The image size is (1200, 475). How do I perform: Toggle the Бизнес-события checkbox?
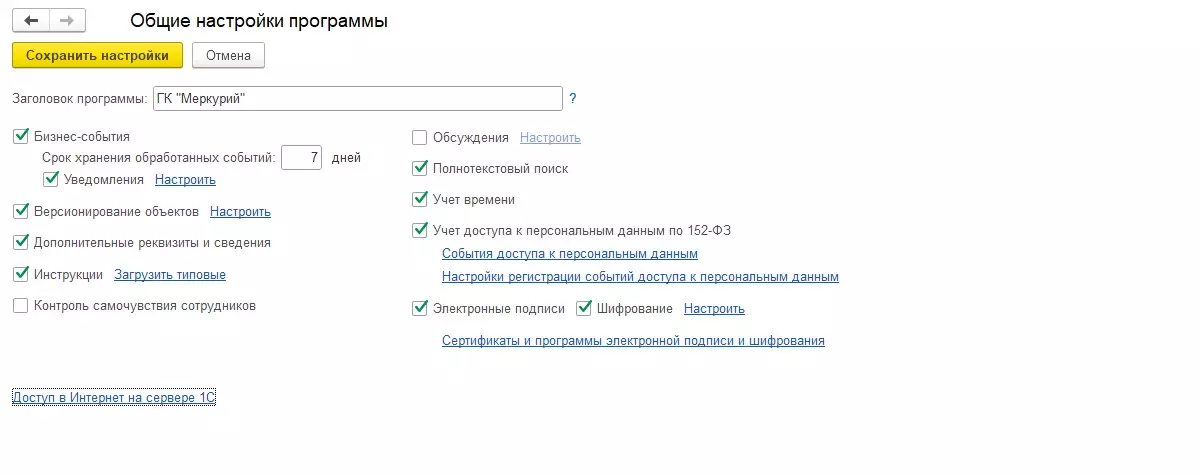(x=21, y=136)
